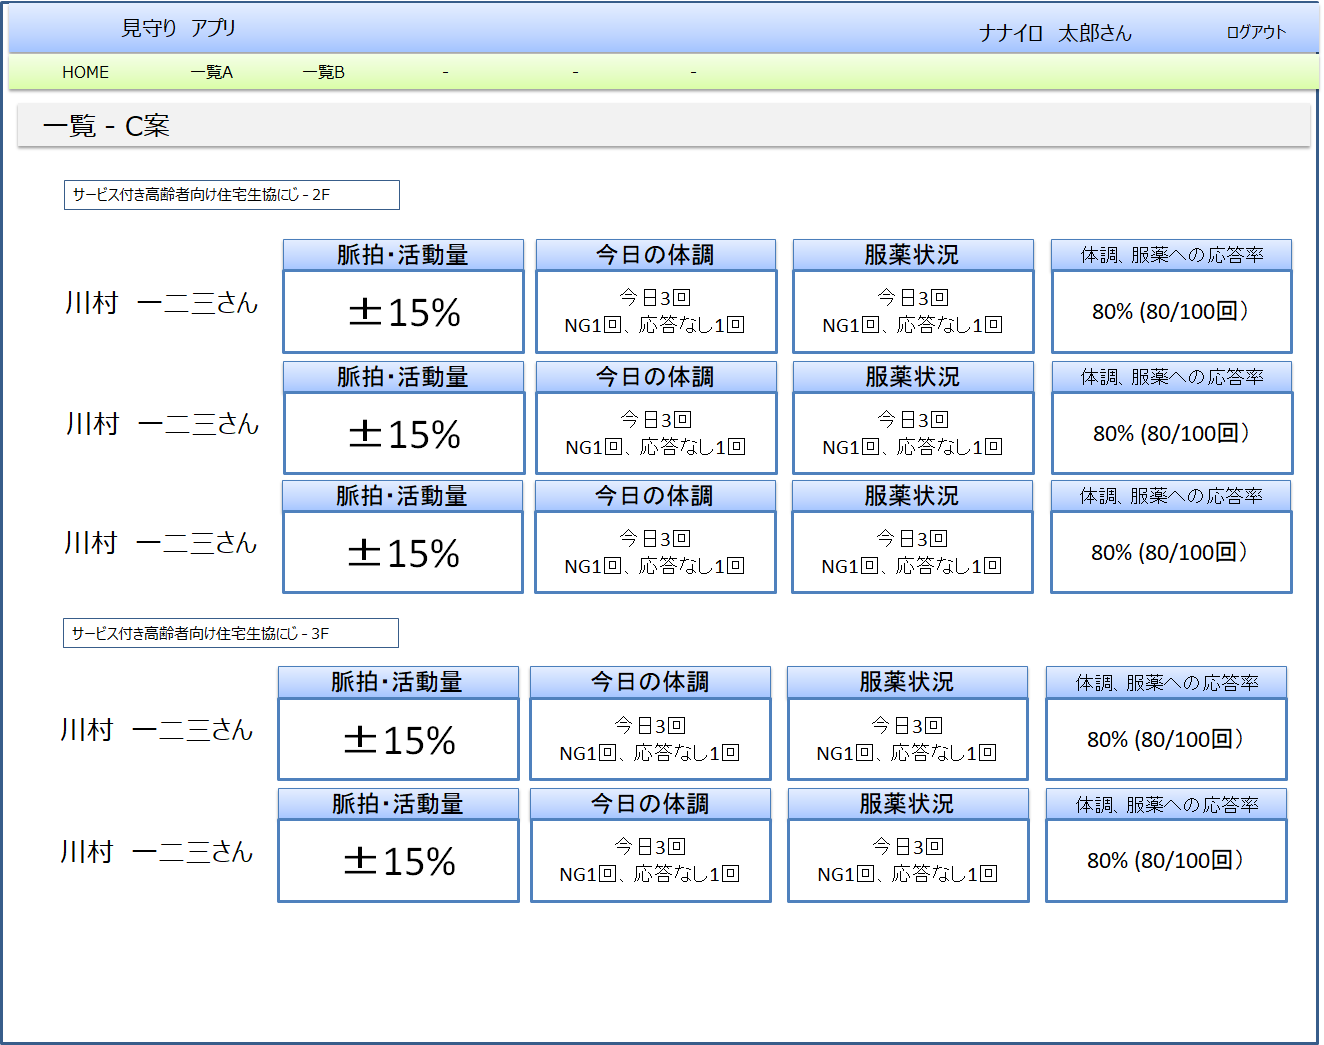Screen dimensions: 1324x1045
Task: Select the 2F facility name field
Action: point(231,195)
